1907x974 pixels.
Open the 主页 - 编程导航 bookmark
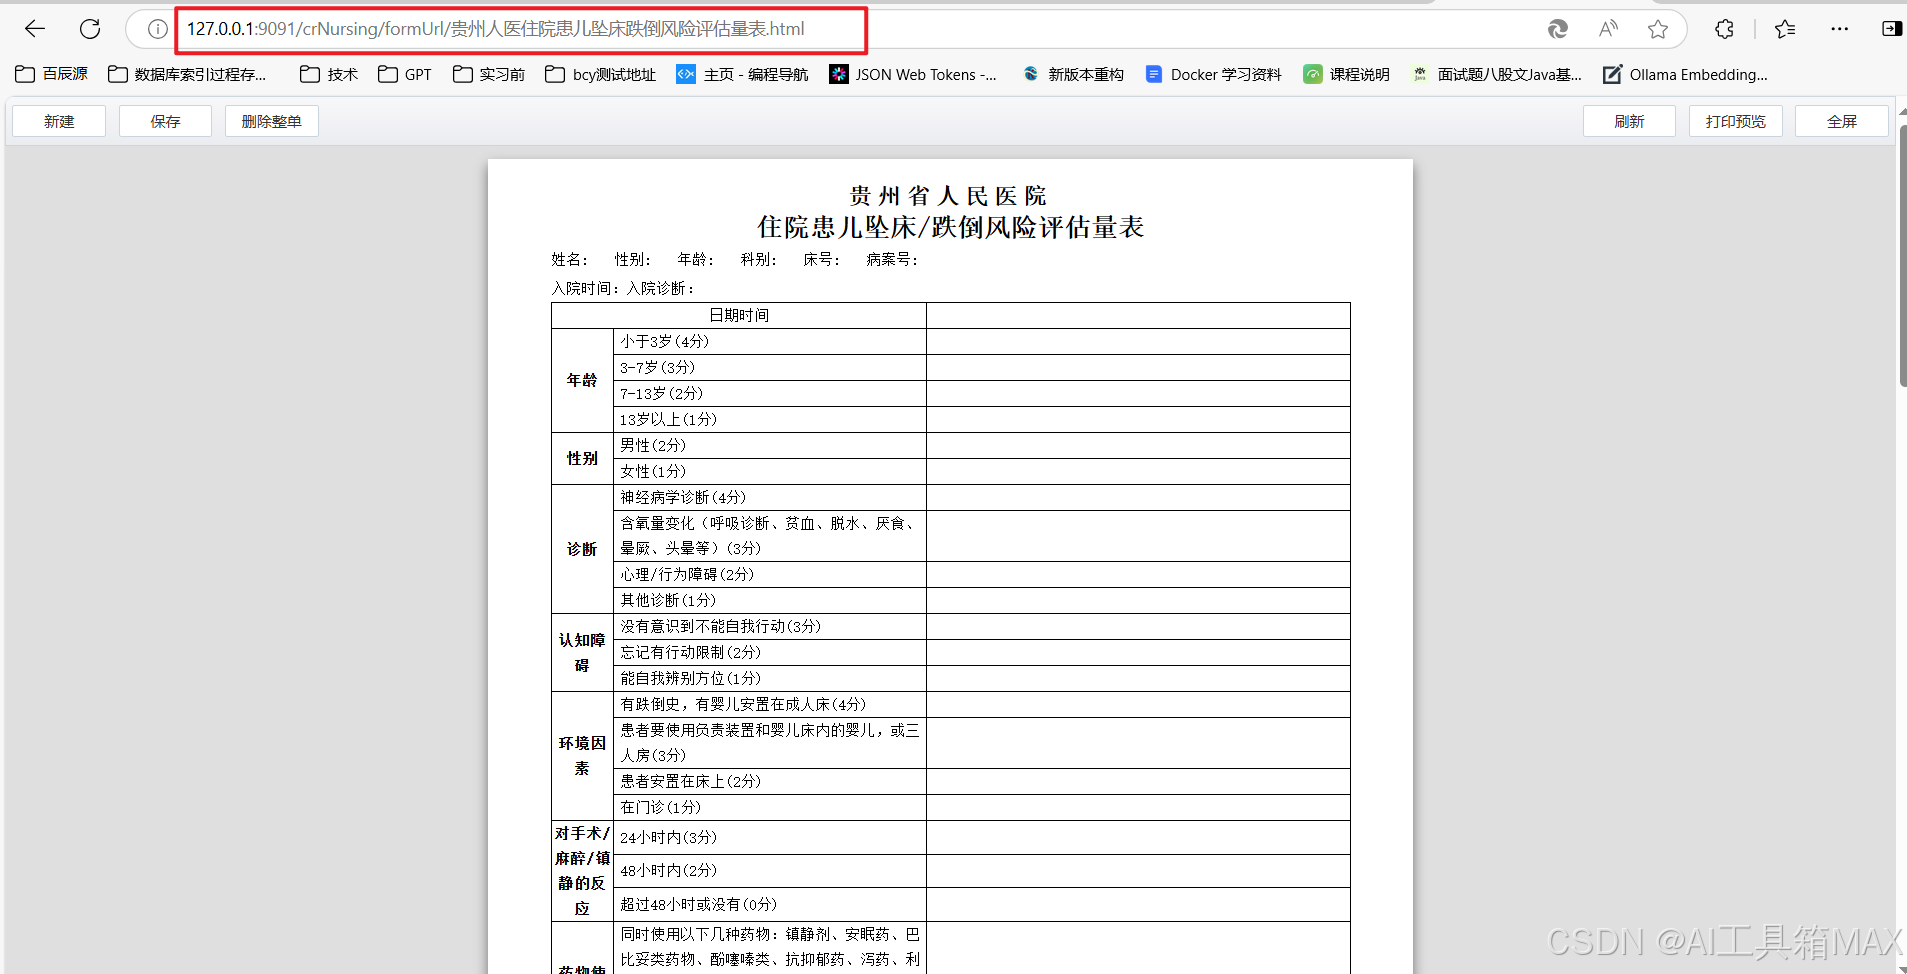742,74
